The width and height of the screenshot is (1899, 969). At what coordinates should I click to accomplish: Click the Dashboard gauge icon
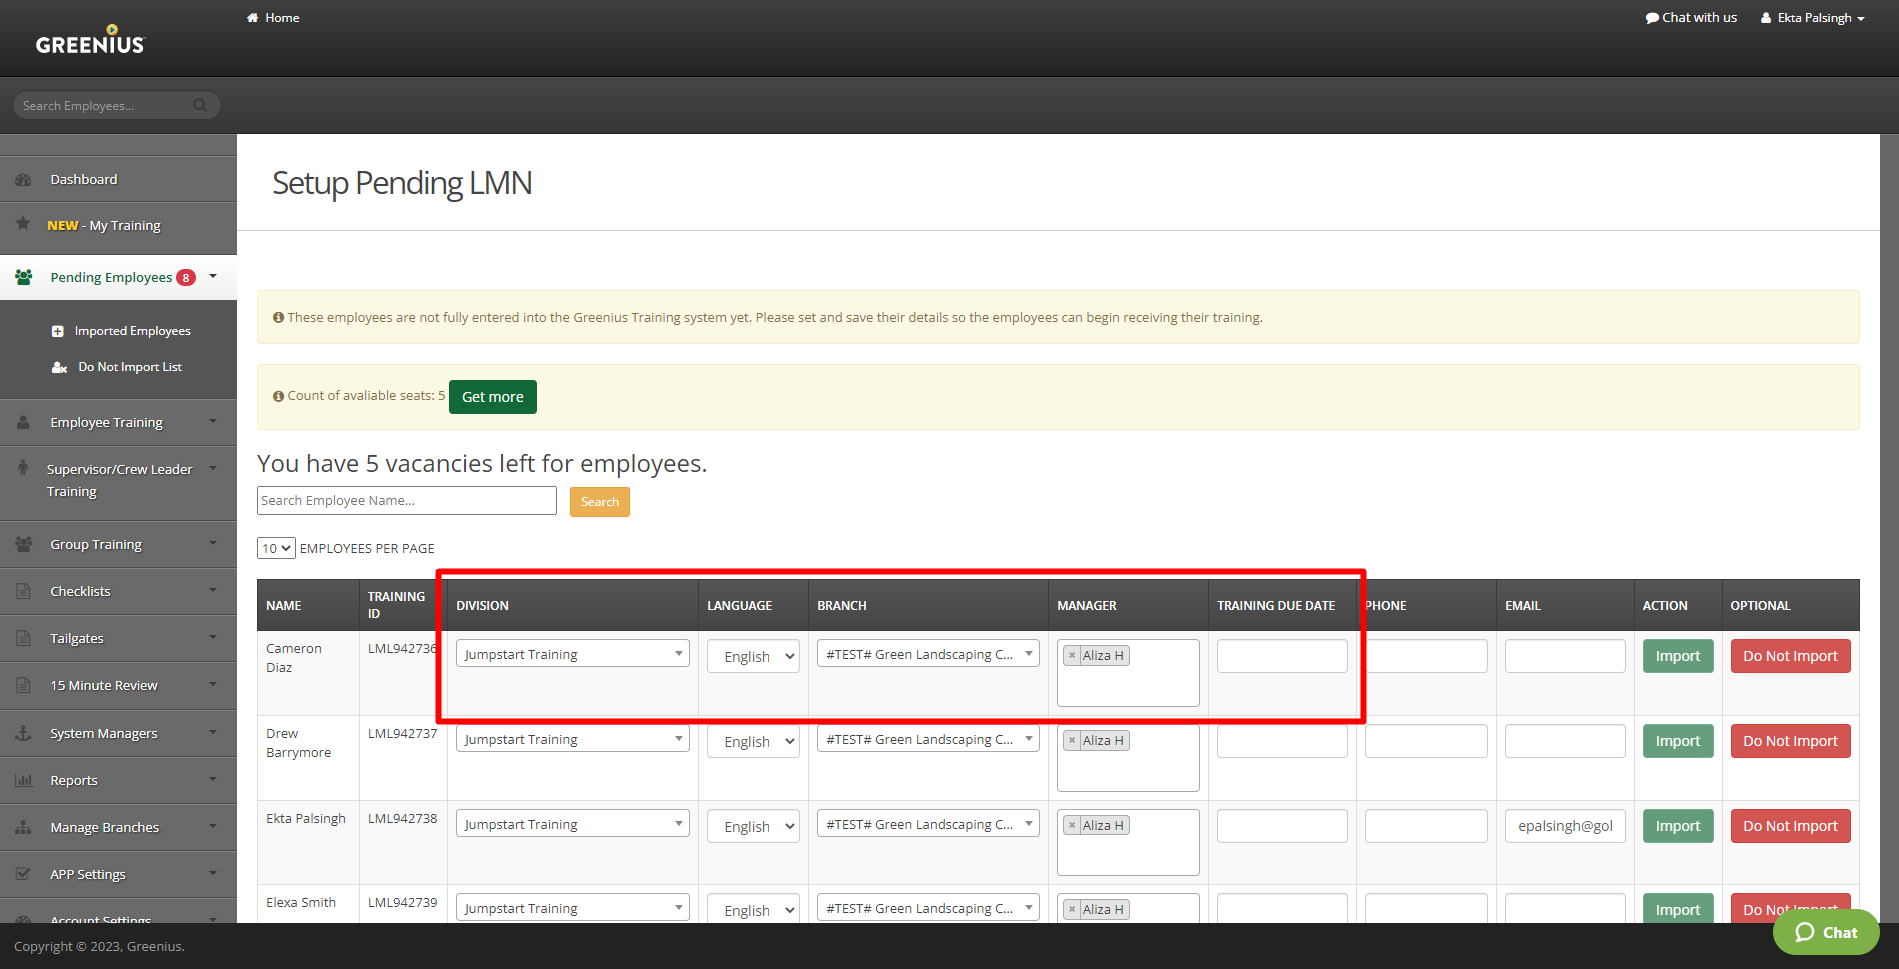[x=23, y=180]
